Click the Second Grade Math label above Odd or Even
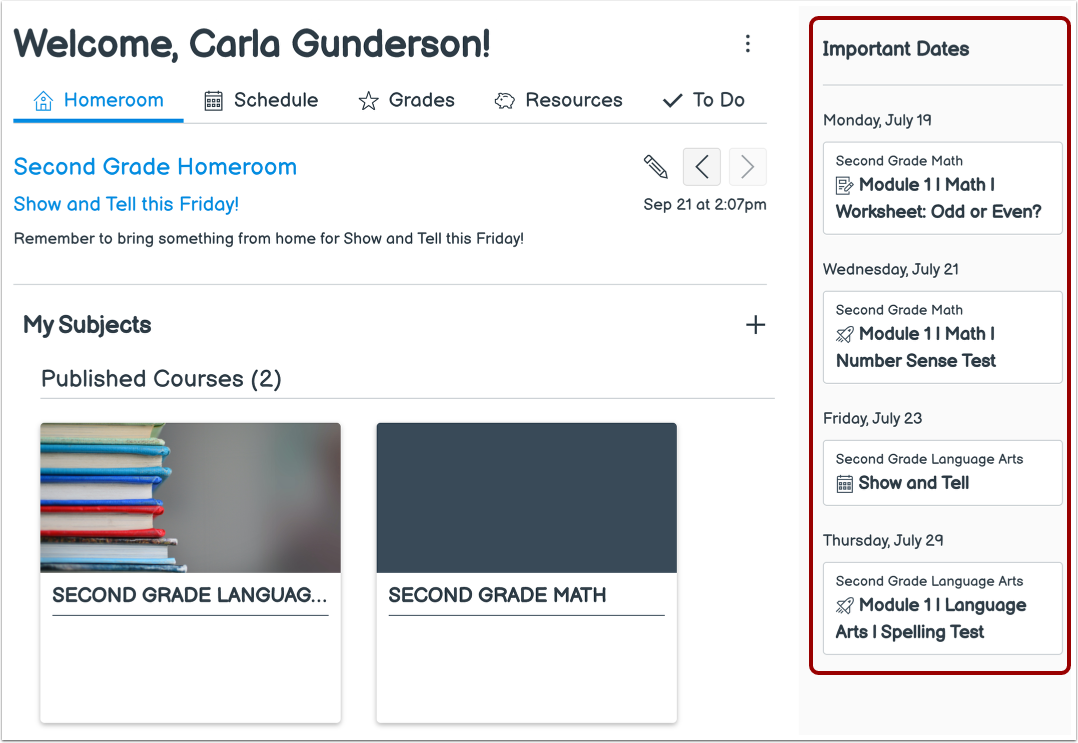This screenshot has height=743, width=1078. tap(899, 161)
